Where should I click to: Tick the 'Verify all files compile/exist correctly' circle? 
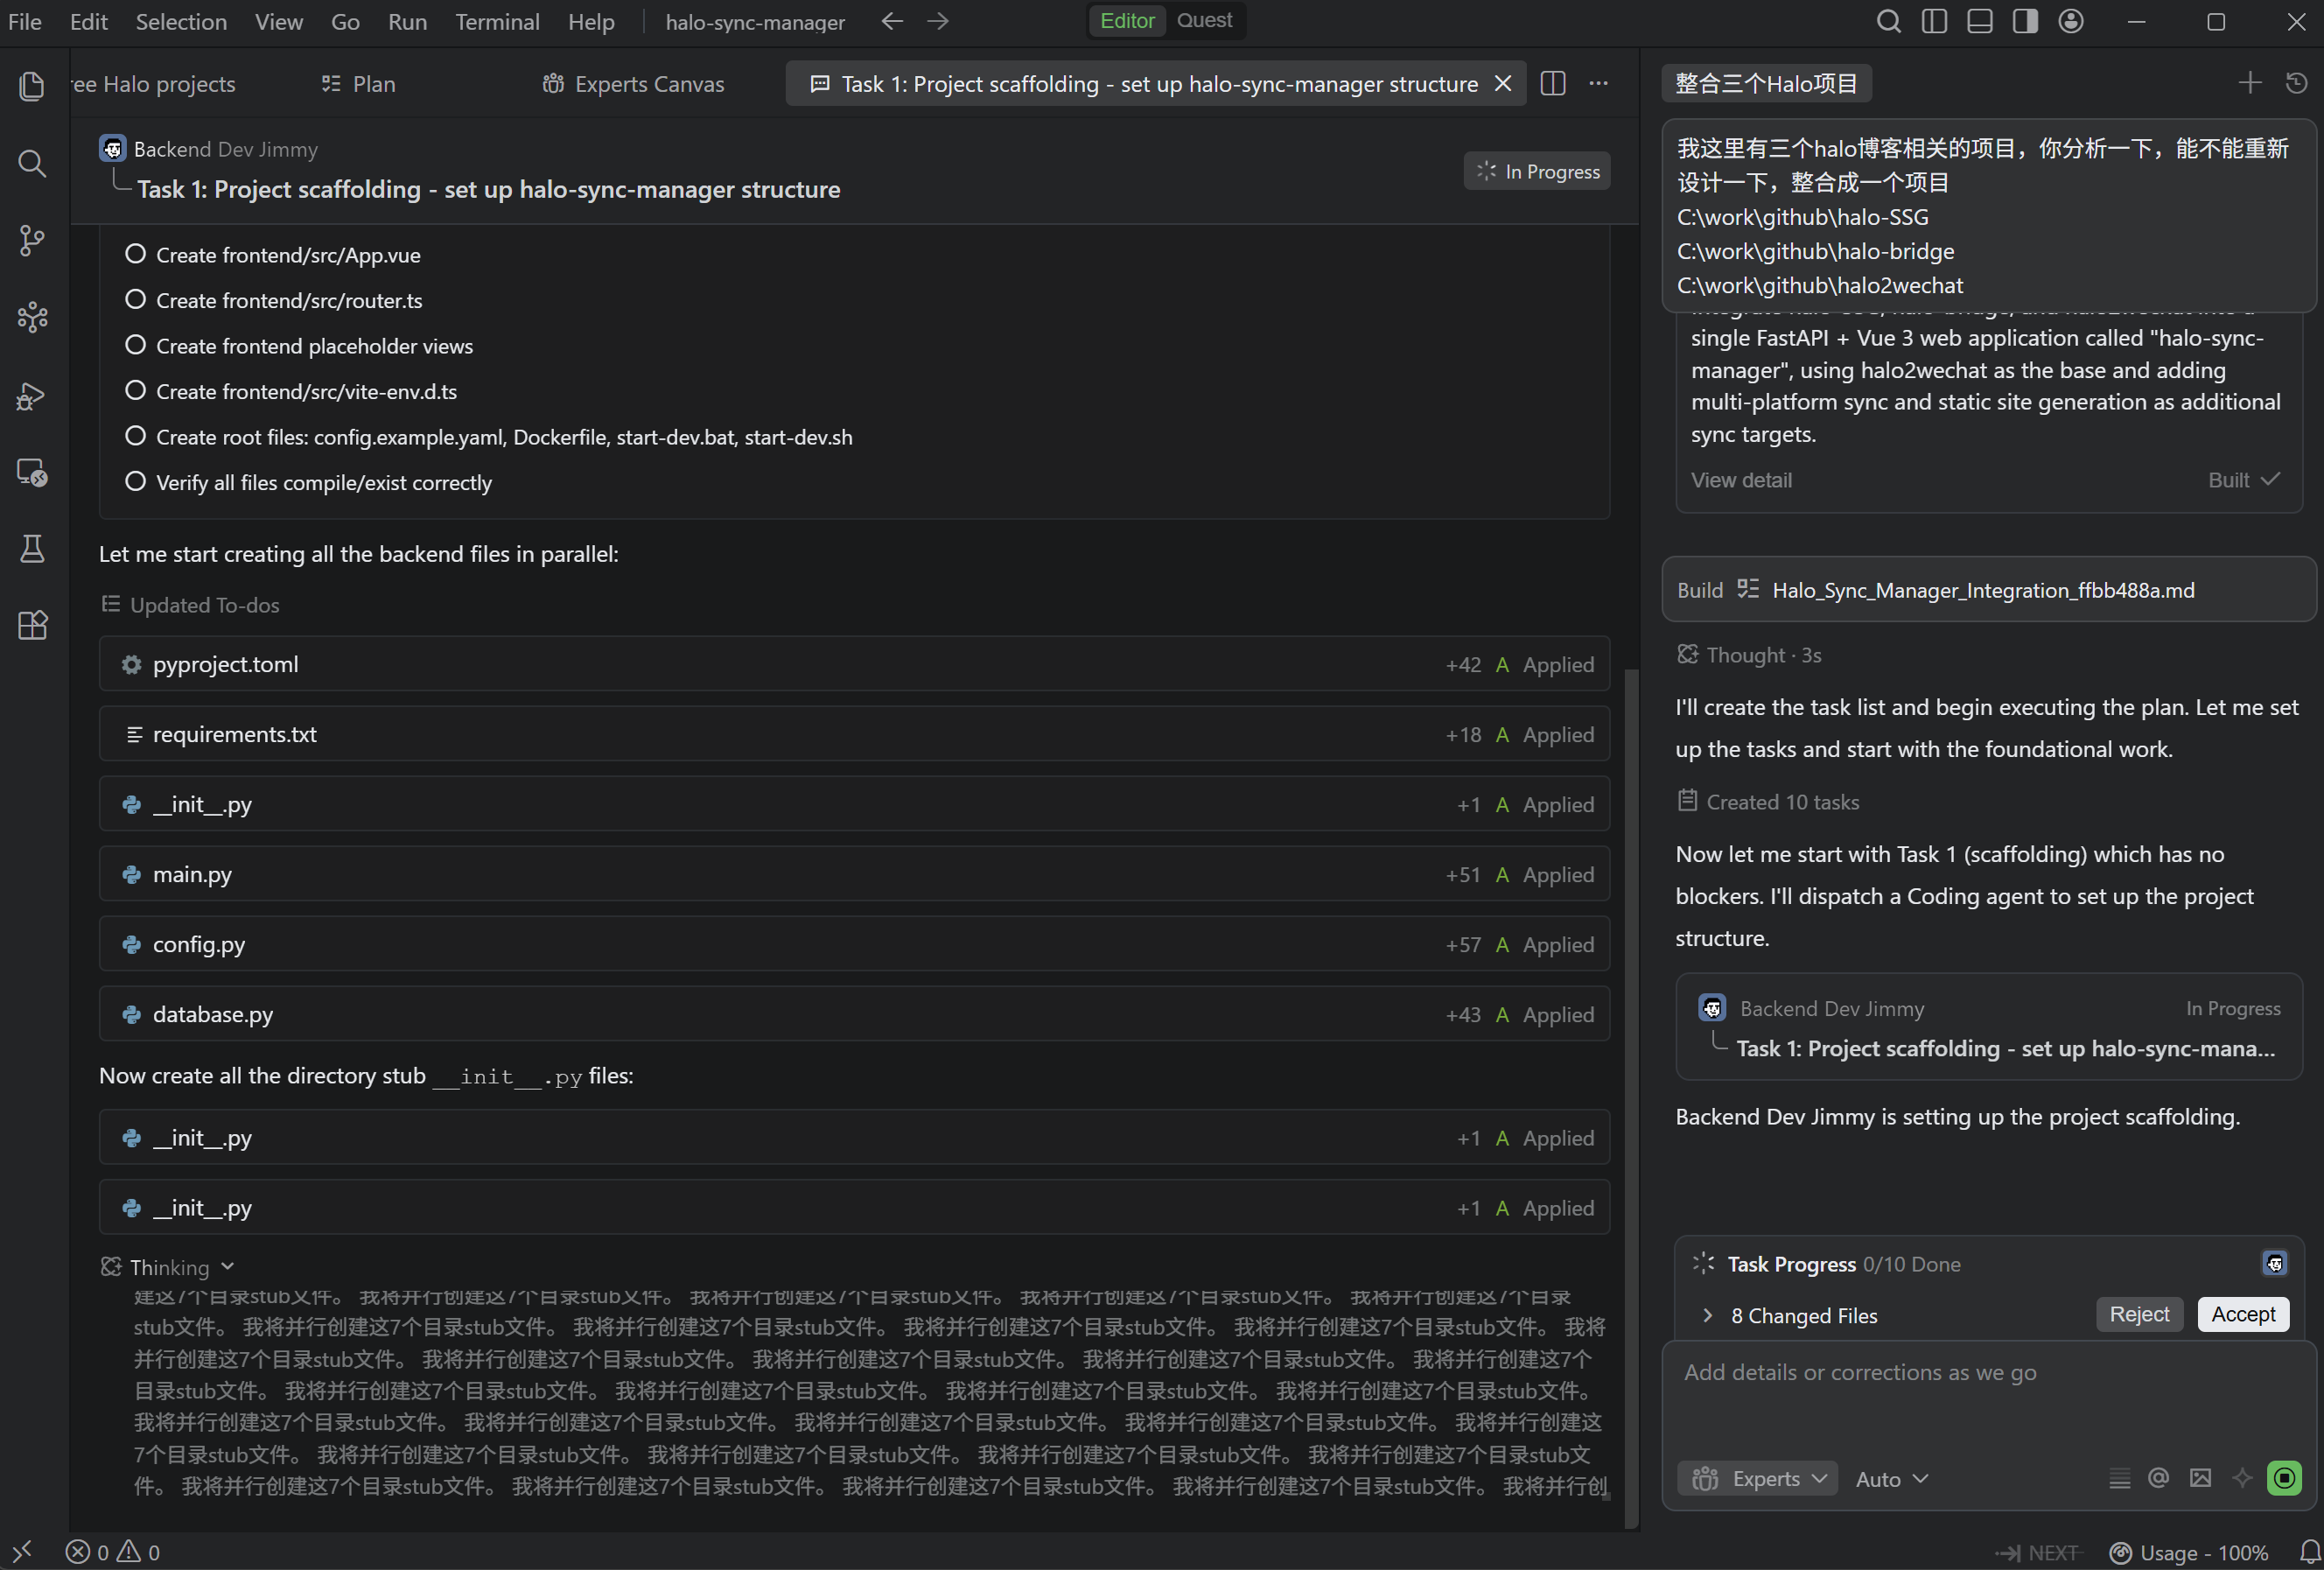click(x=135, y=482)
